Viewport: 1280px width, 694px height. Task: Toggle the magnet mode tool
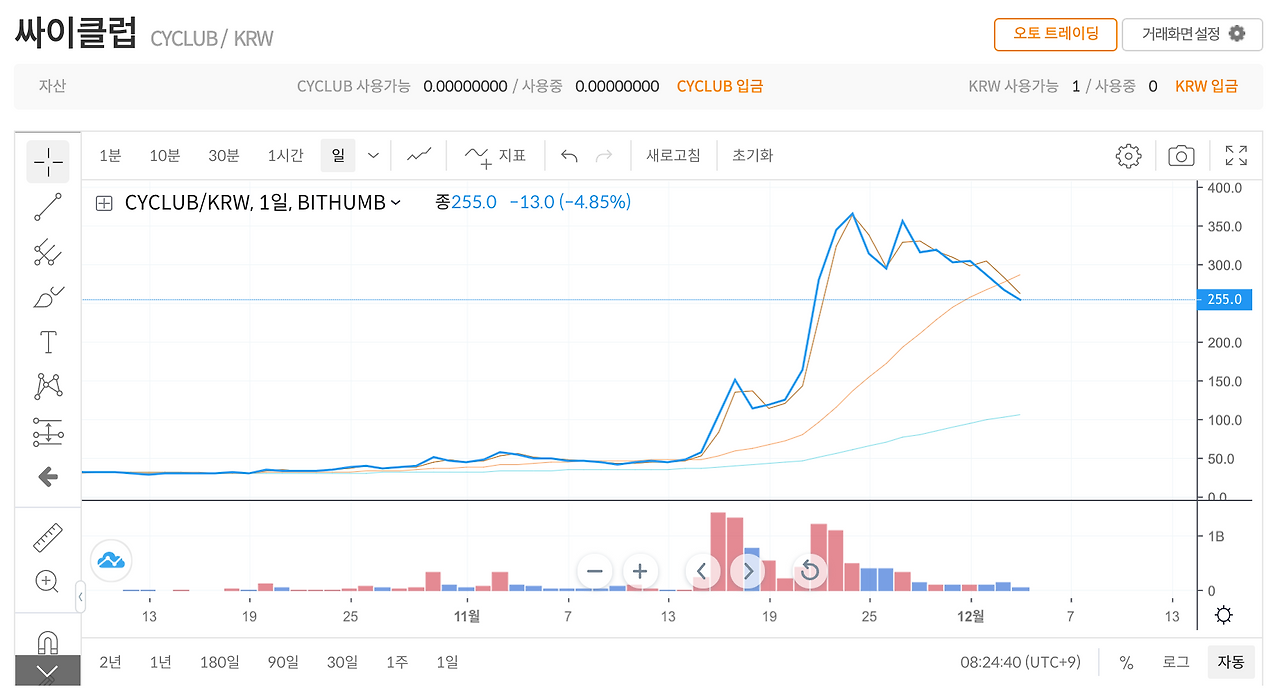(x=47, y=641)
